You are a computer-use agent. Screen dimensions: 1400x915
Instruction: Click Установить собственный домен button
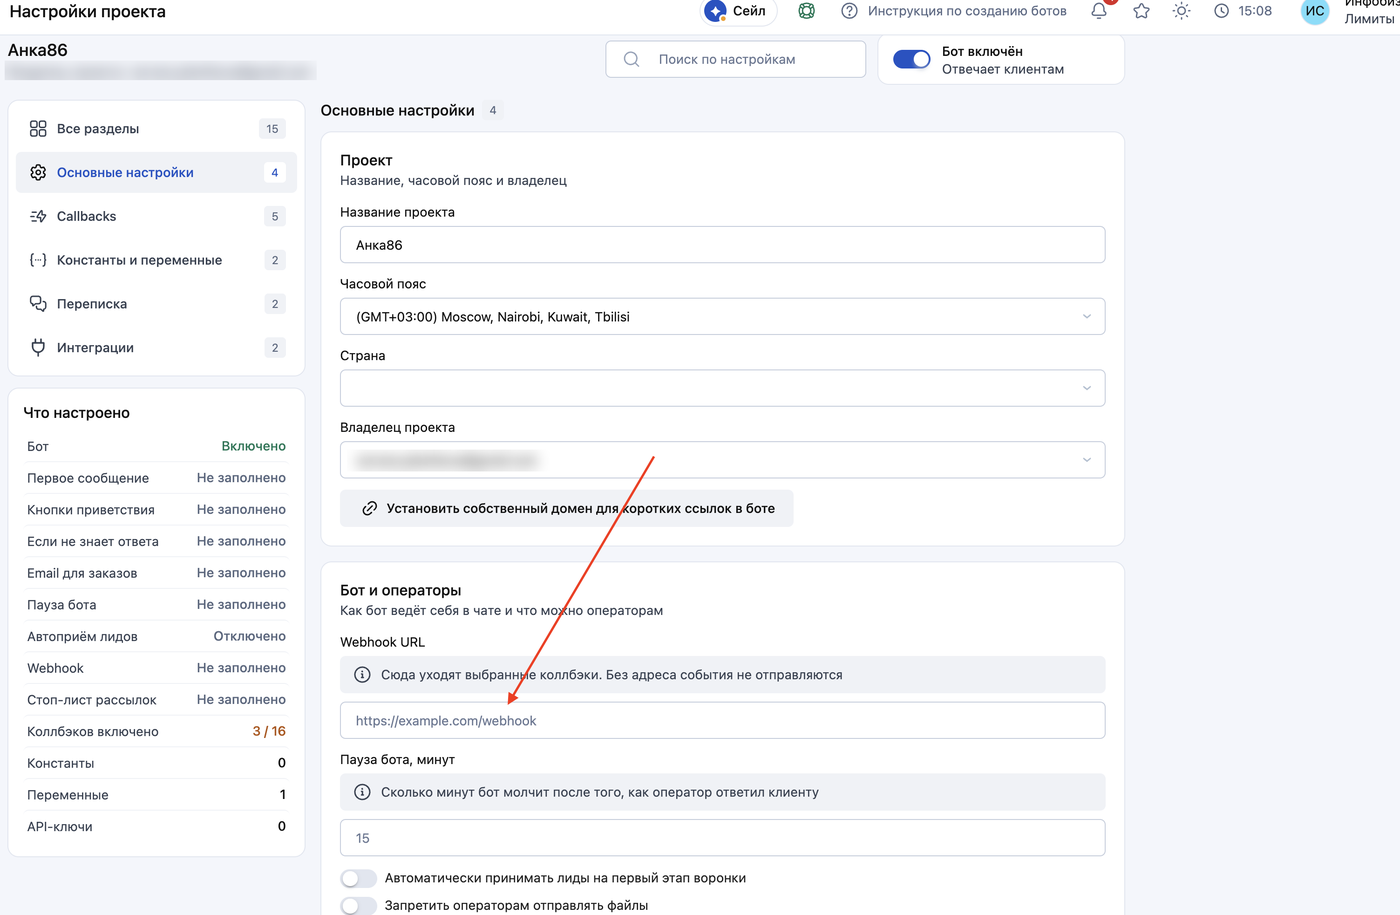pyautogui.click(x=566, y=508)
